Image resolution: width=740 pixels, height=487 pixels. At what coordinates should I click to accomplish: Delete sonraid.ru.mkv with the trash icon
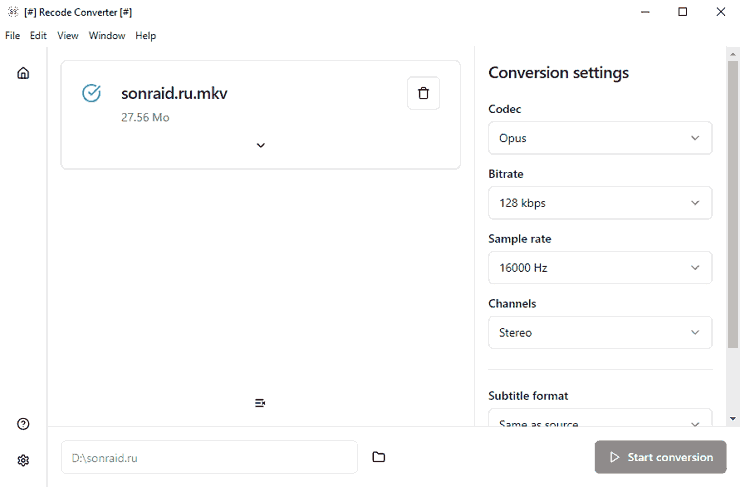click(423, 93)
